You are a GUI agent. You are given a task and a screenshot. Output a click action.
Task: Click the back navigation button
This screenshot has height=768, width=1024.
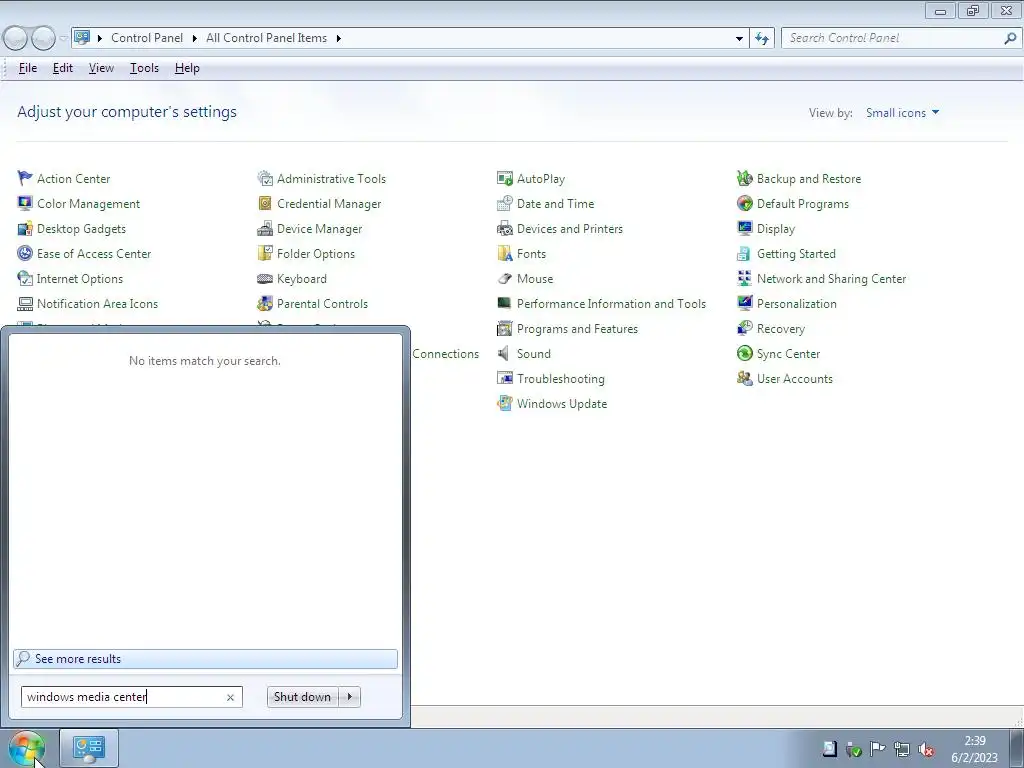click(16, 39)
